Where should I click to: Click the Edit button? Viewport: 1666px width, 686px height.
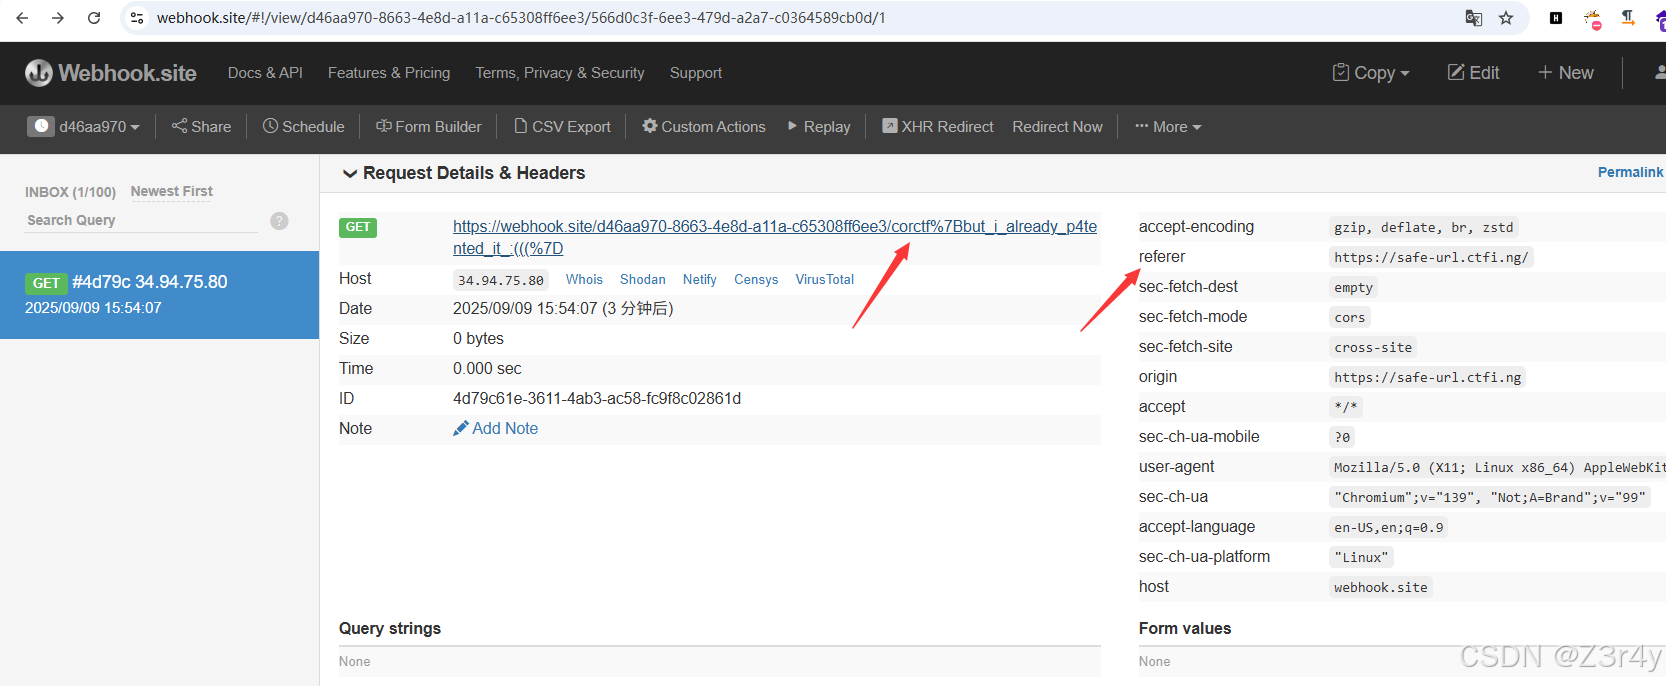tap(1474, 73)
